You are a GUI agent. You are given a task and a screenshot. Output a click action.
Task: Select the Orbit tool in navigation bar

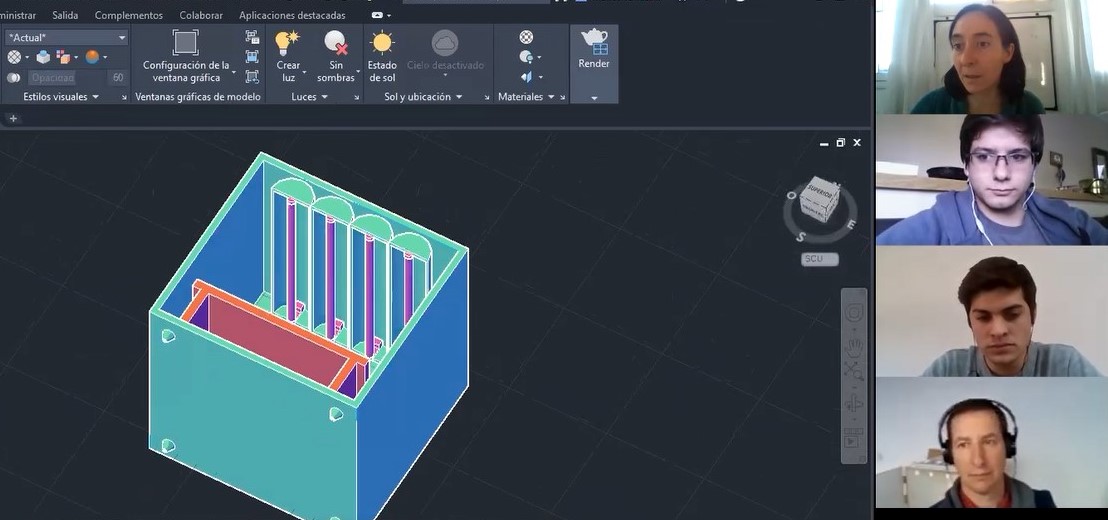pyautogui.click(x=854, y=405)
